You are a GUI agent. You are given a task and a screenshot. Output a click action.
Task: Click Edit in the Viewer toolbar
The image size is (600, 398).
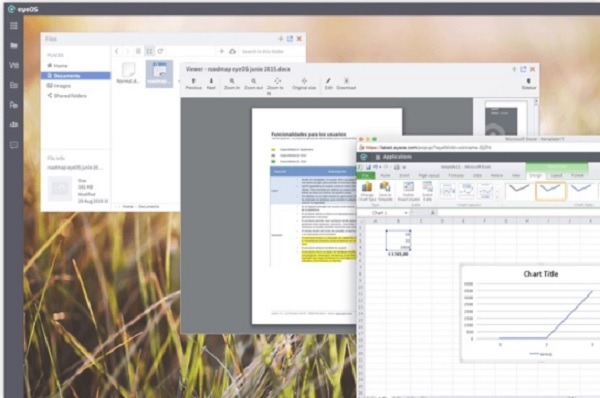click(328, 84)
